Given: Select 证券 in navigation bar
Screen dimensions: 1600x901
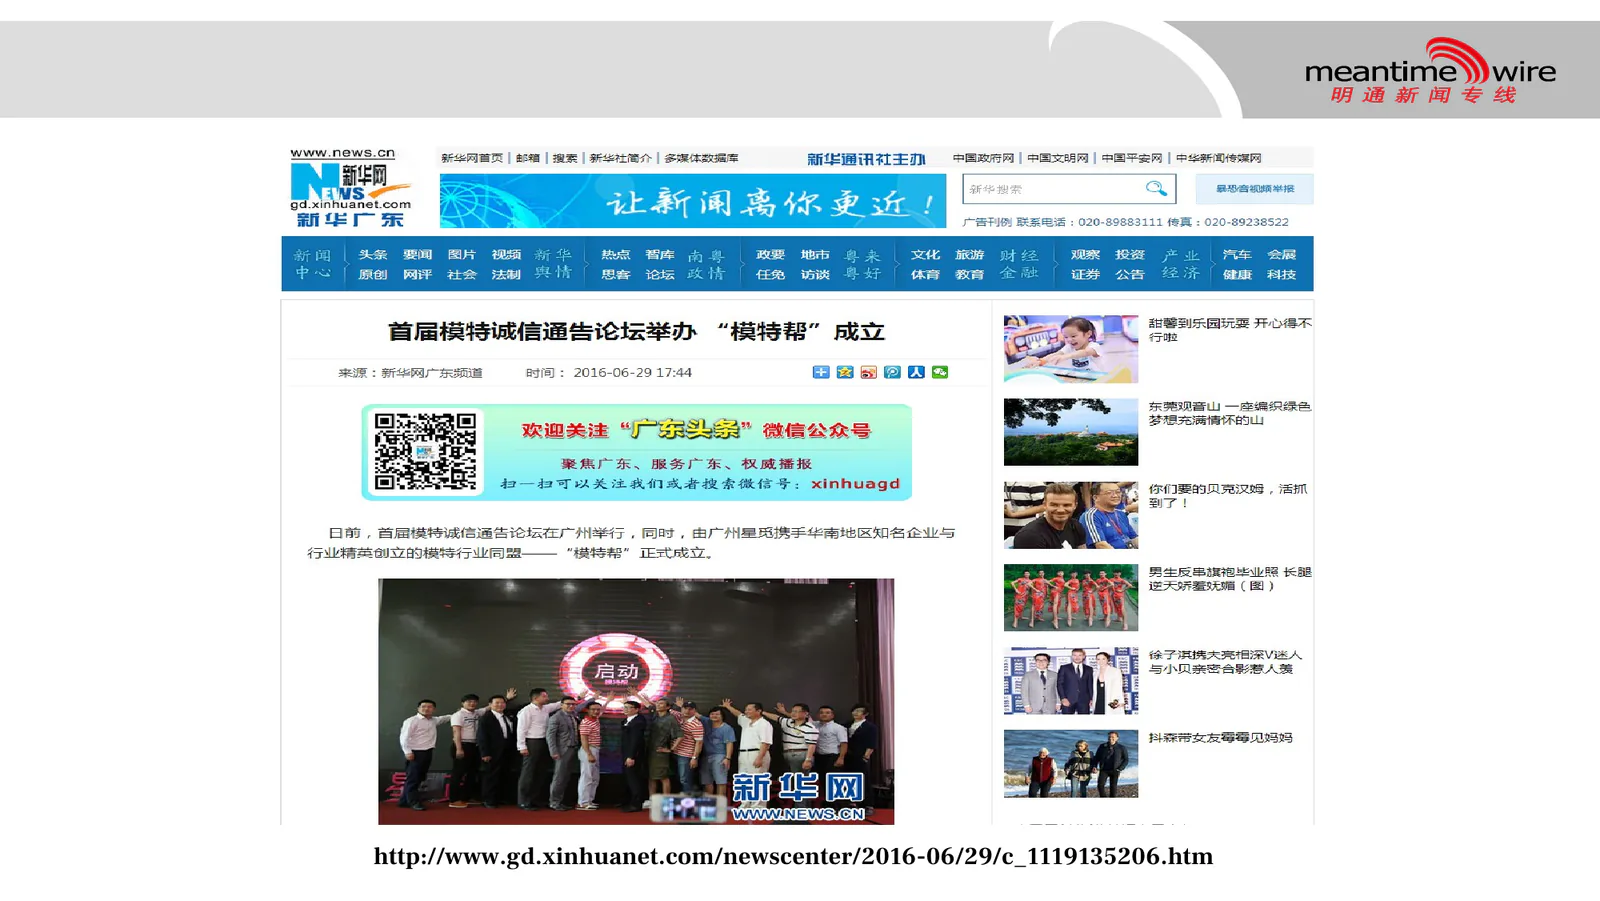Looking at the screenshot, I should [x=1085, y=275].
